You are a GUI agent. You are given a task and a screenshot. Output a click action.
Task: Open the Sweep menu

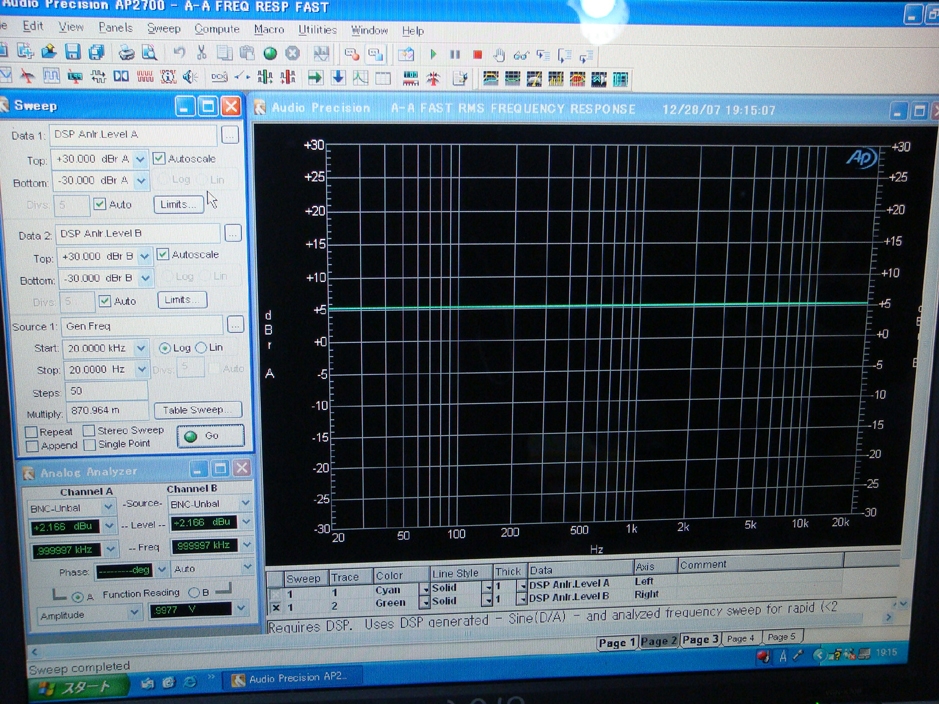pyautogui.click(x=163, y=28)
